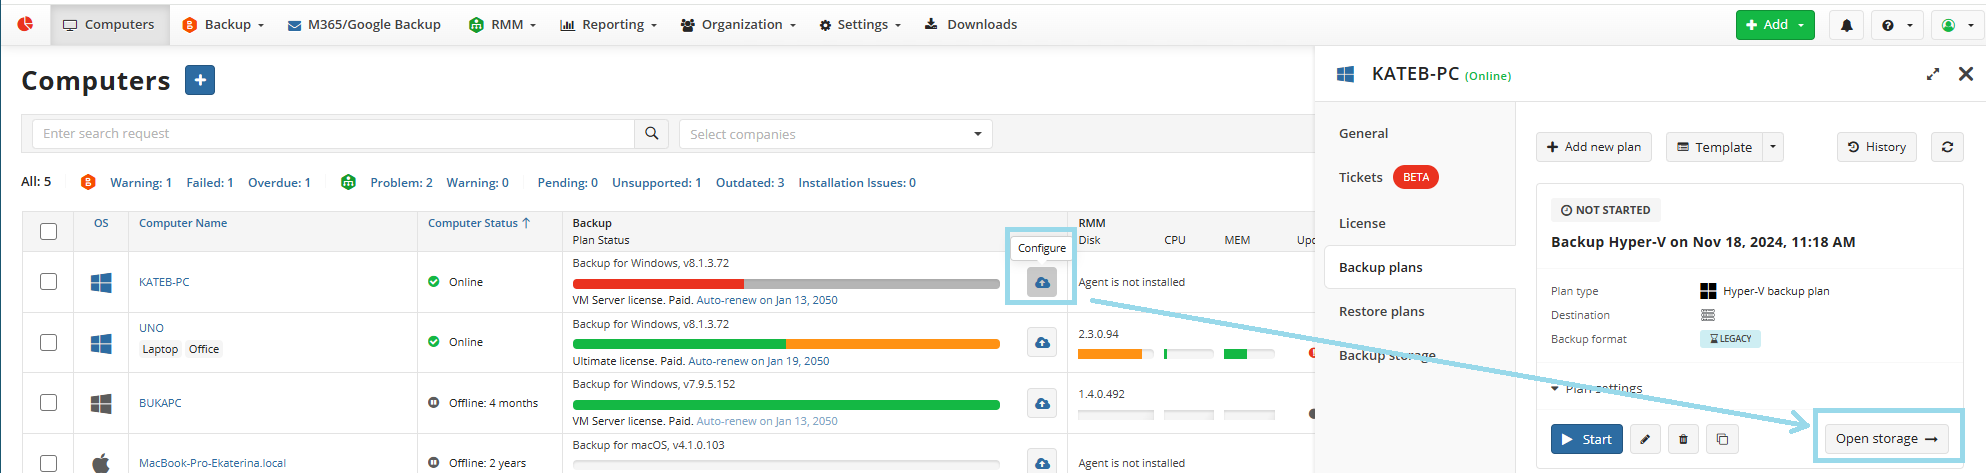Click the green RMM filter icon in summary
Screen dimensions: 1986x473
tap(348, 182)
